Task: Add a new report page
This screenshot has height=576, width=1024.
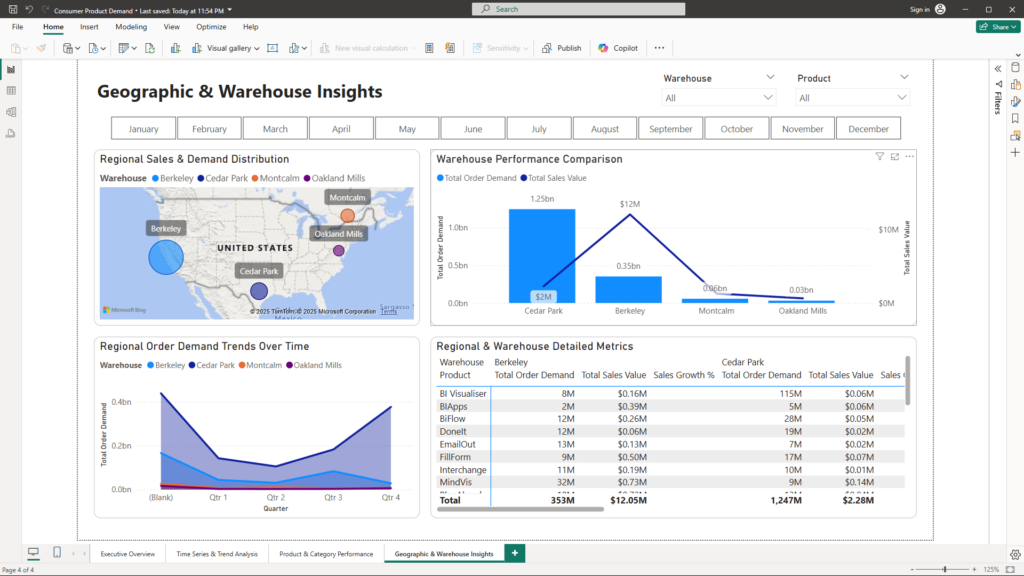Action: click(515, 553)
